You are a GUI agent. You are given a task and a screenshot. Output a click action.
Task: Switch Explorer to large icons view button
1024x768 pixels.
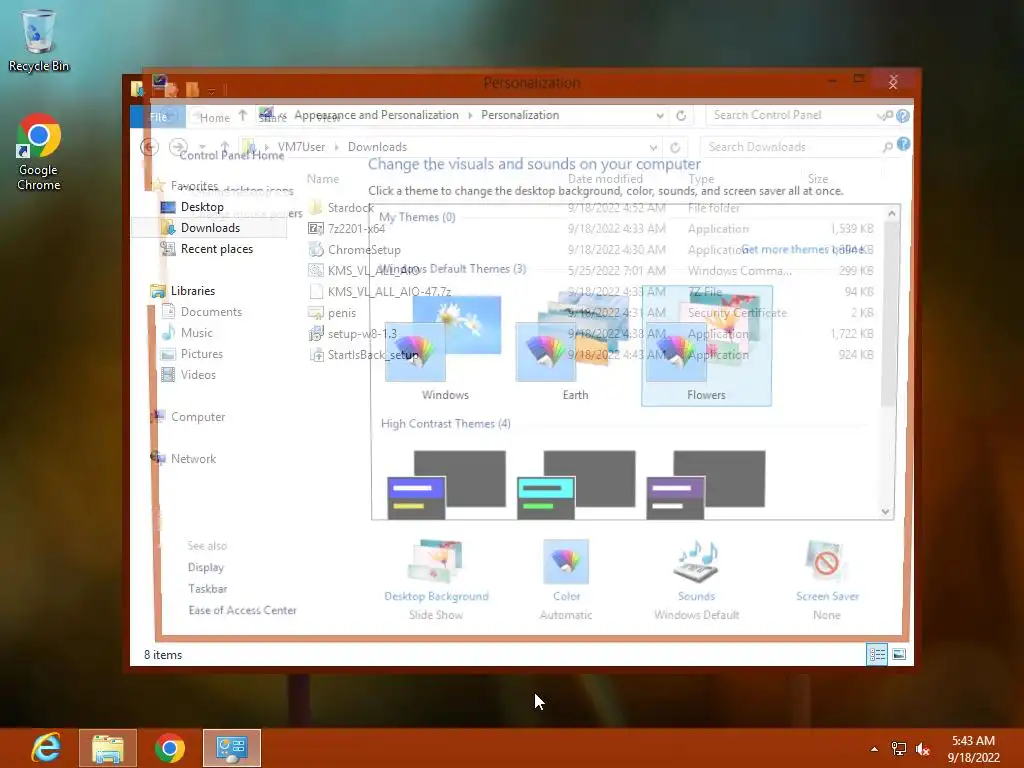(899, 654)
